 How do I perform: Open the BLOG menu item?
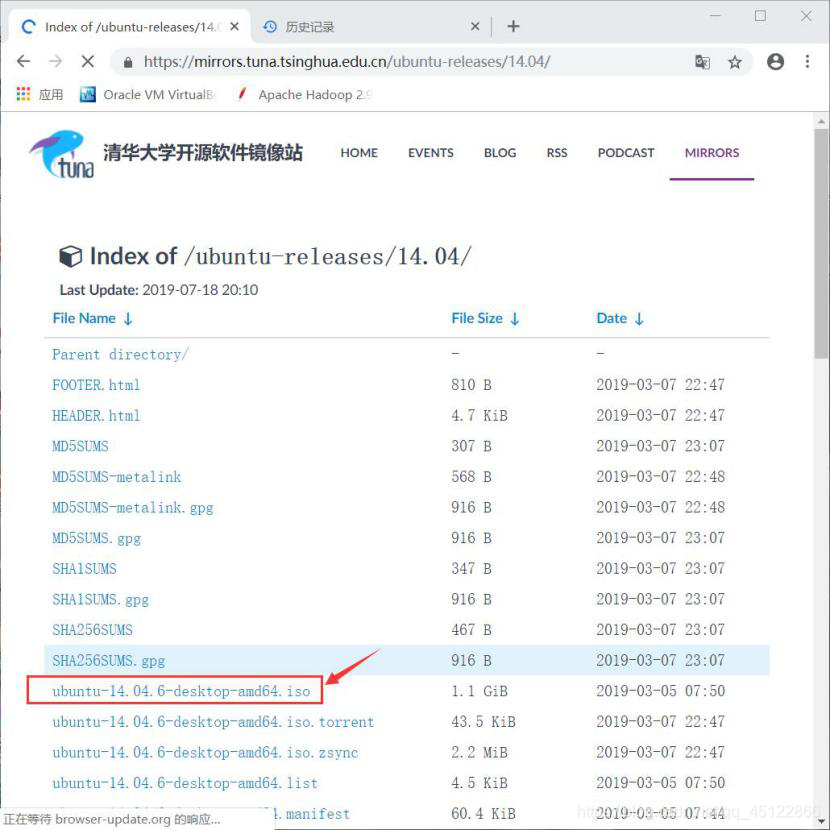[x=500, y=153]
